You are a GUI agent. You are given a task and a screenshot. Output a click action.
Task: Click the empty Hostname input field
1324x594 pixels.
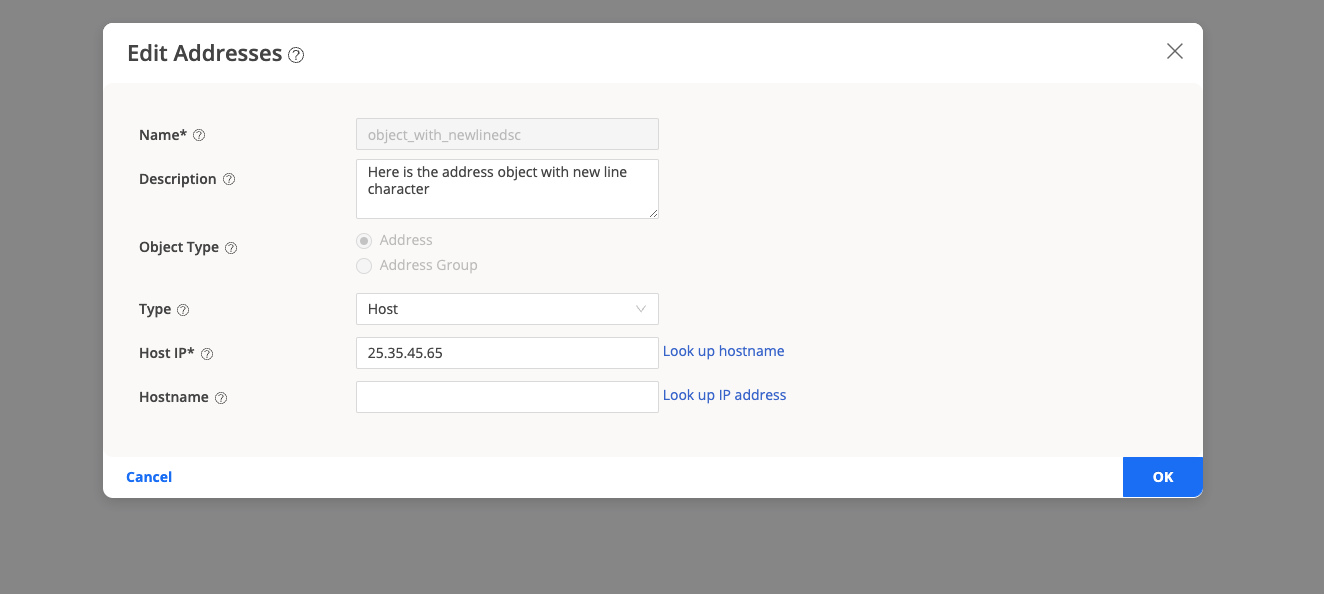(x=507, y=397)
